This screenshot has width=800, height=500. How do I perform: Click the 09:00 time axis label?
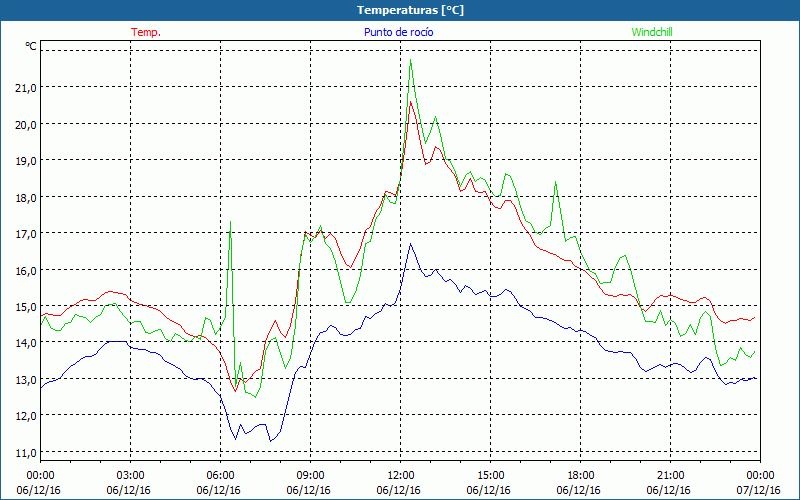[x=310, y=476]
